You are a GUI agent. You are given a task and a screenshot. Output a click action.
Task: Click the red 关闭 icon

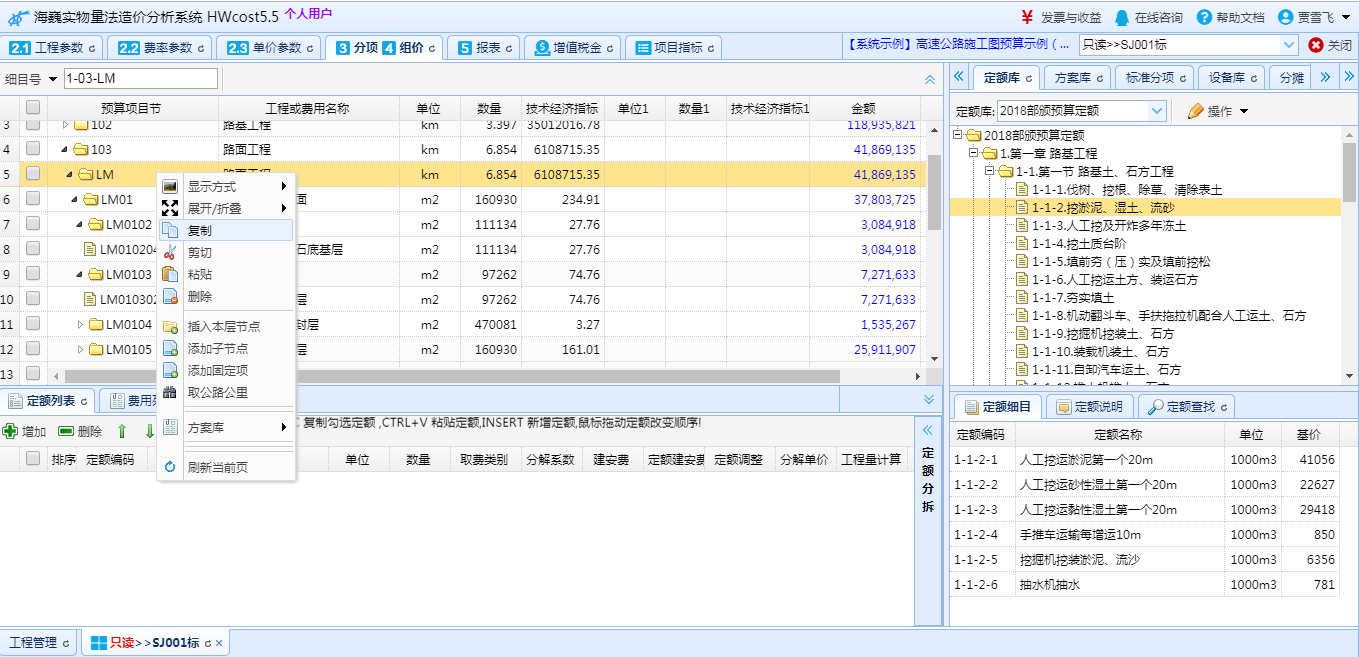tap(1316, 45)
